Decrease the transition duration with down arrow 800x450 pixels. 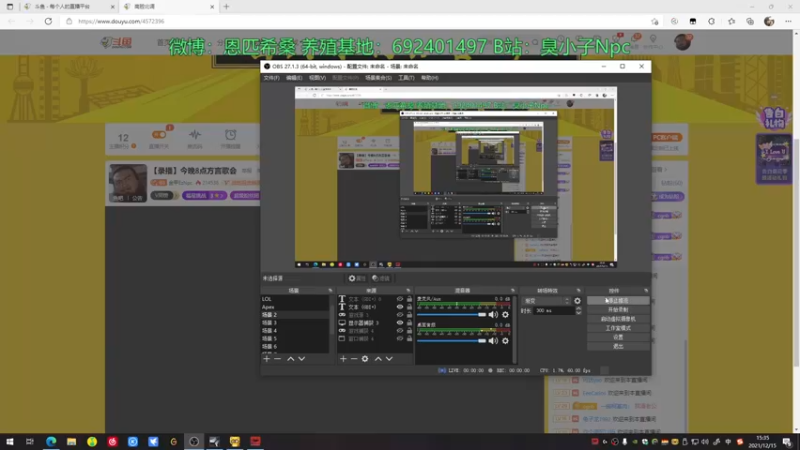(x=578, y=313)
